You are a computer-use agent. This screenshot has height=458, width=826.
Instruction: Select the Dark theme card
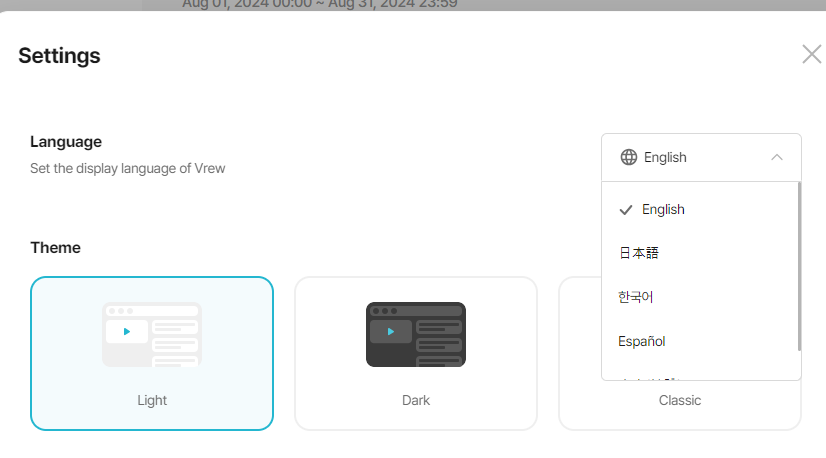(x=416, y=353)
